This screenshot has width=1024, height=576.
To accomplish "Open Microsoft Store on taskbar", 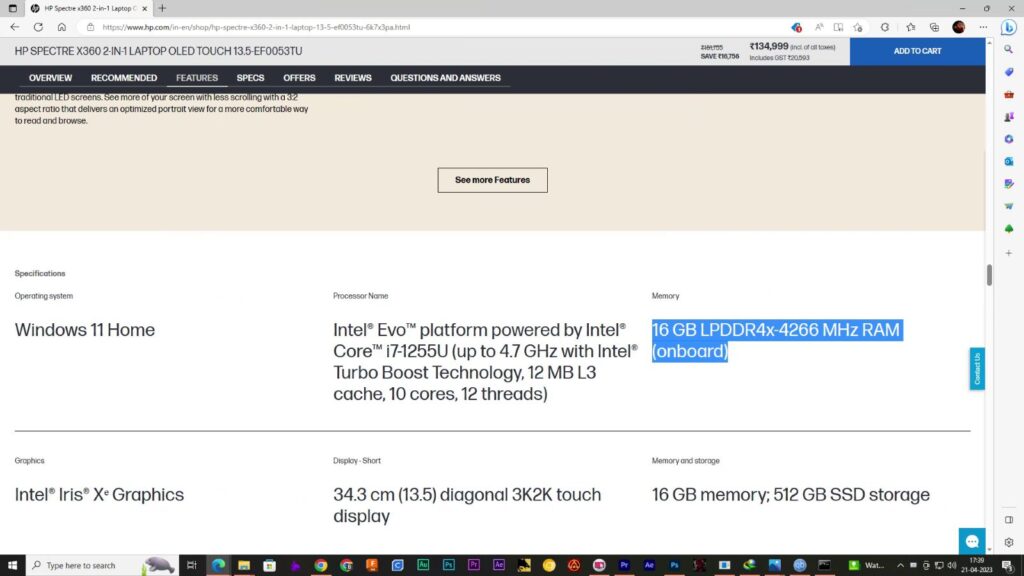I will click(269, 565).
